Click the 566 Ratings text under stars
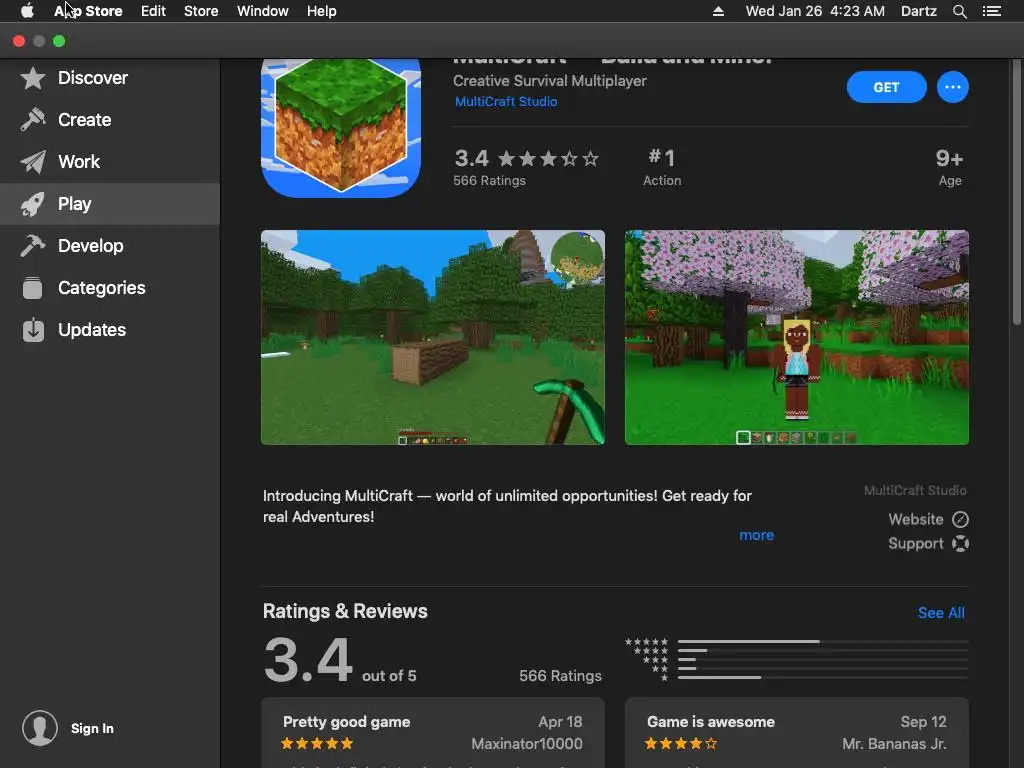This screenshot has width=1024, height=768. click(x=489, y=180)
